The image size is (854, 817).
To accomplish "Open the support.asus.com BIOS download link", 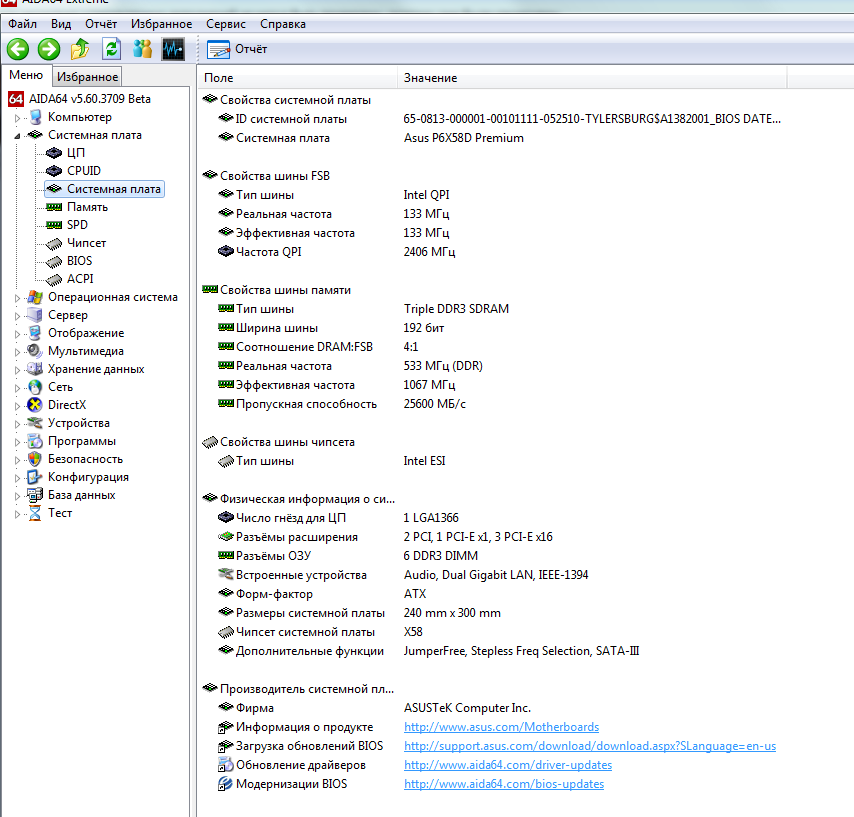I will (590, 746).
